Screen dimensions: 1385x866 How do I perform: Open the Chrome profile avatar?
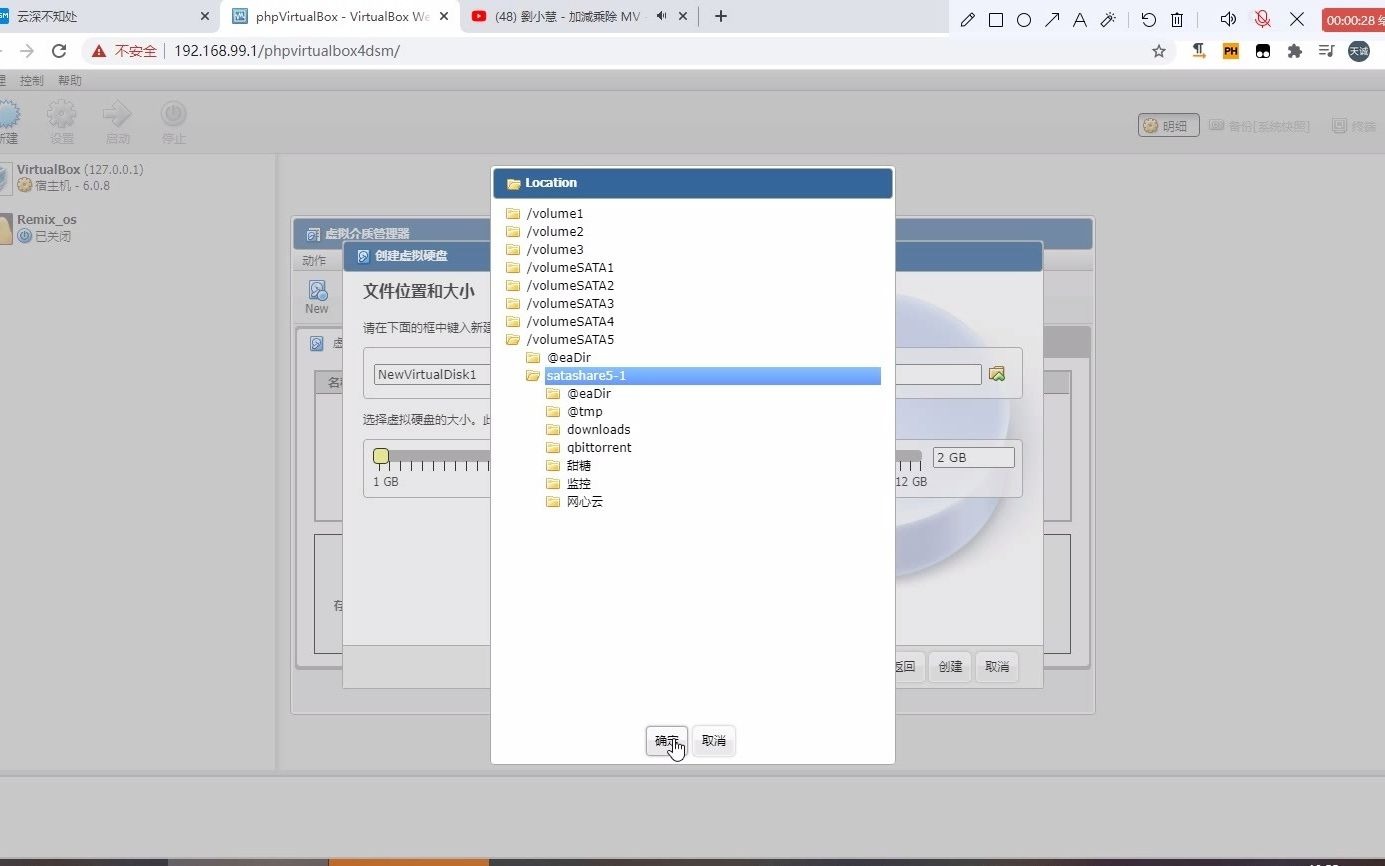(1359, 51)
